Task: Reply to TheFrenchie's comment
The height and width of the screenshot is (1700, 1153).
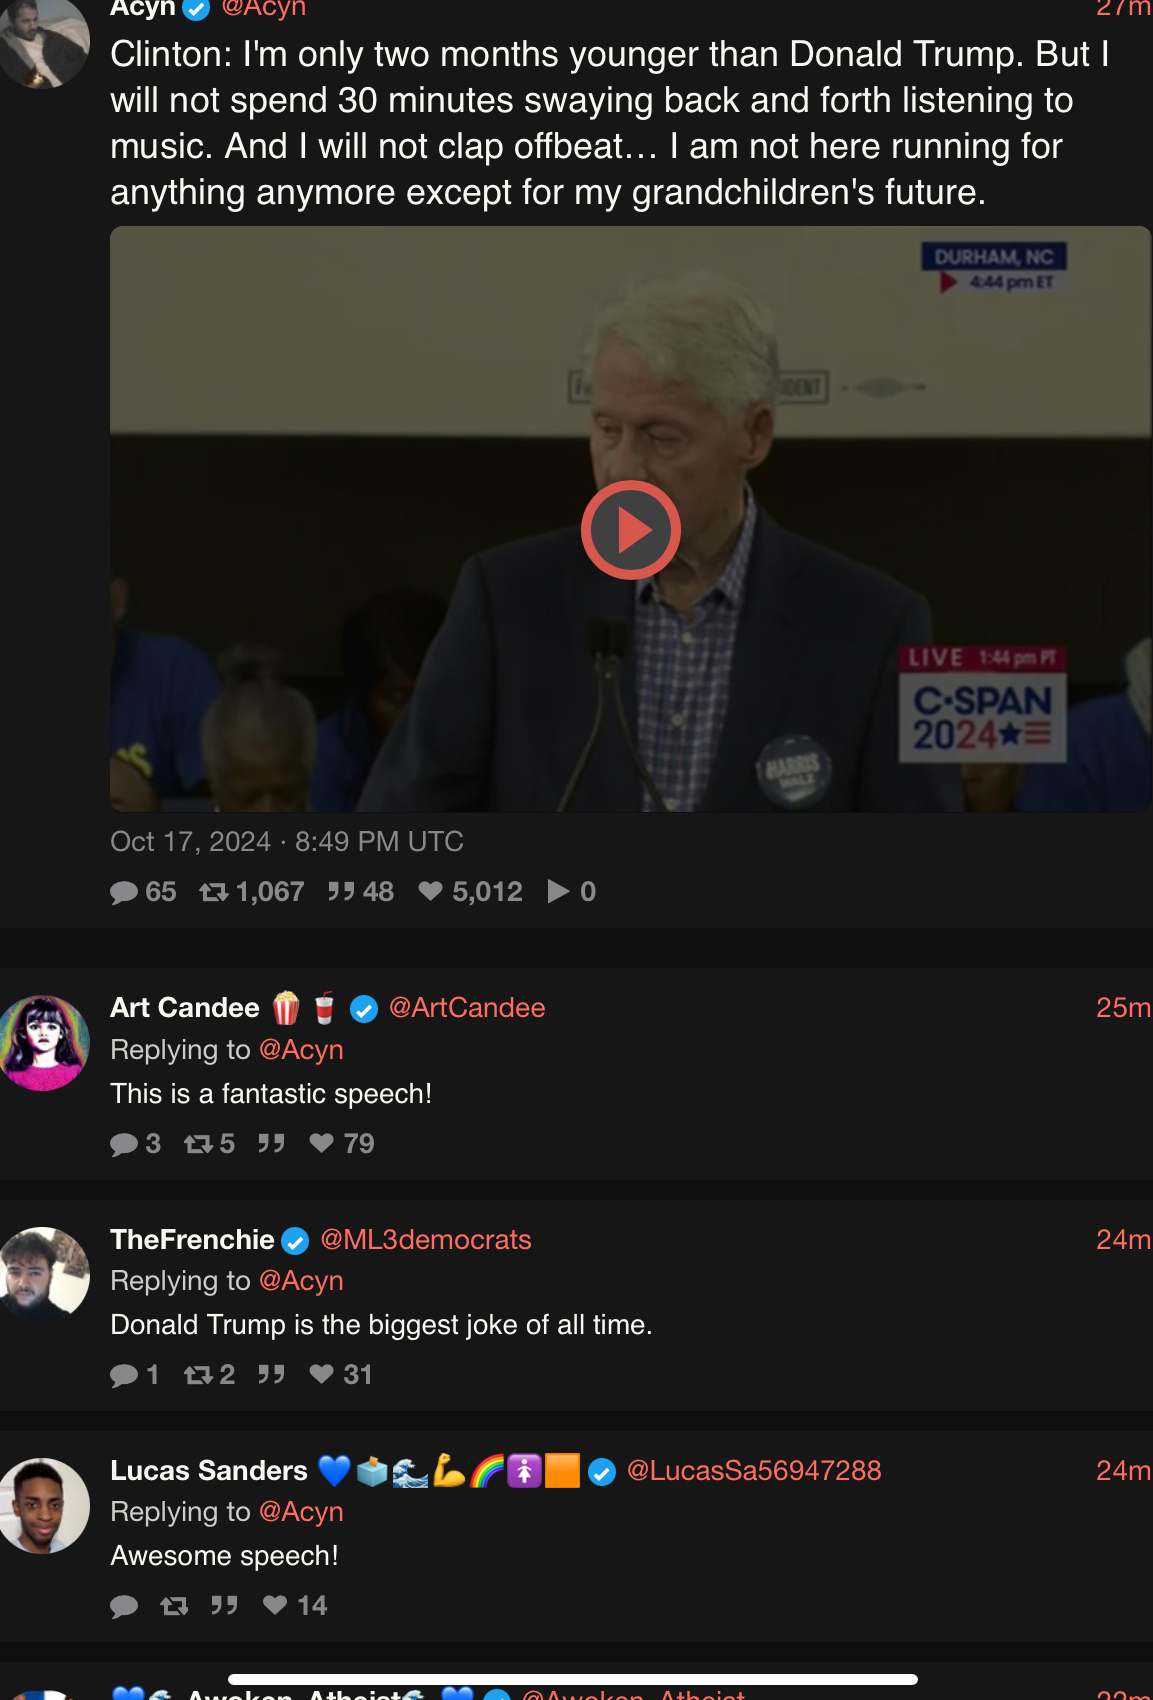Action: (x=134, y=1375)
